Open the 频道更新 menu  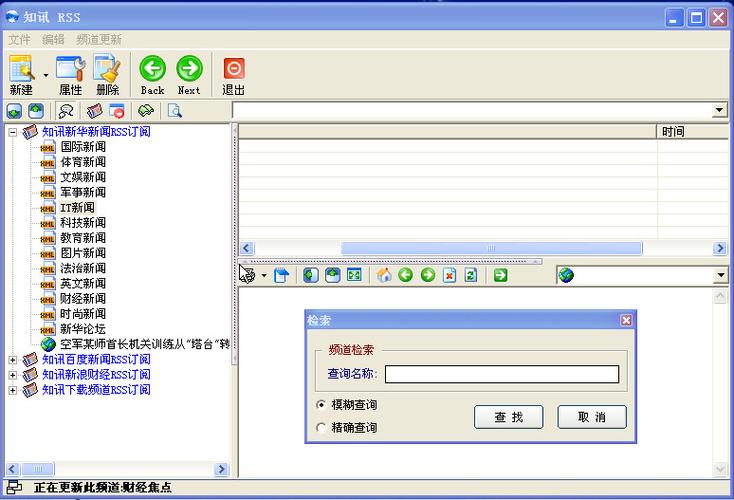(99, 40)
